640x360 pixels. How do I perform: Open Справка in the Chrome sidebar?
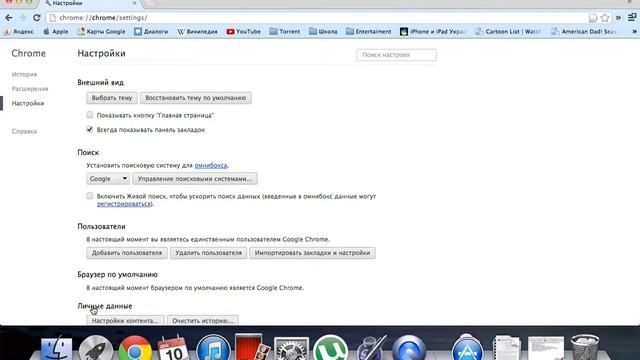[24, 131]
